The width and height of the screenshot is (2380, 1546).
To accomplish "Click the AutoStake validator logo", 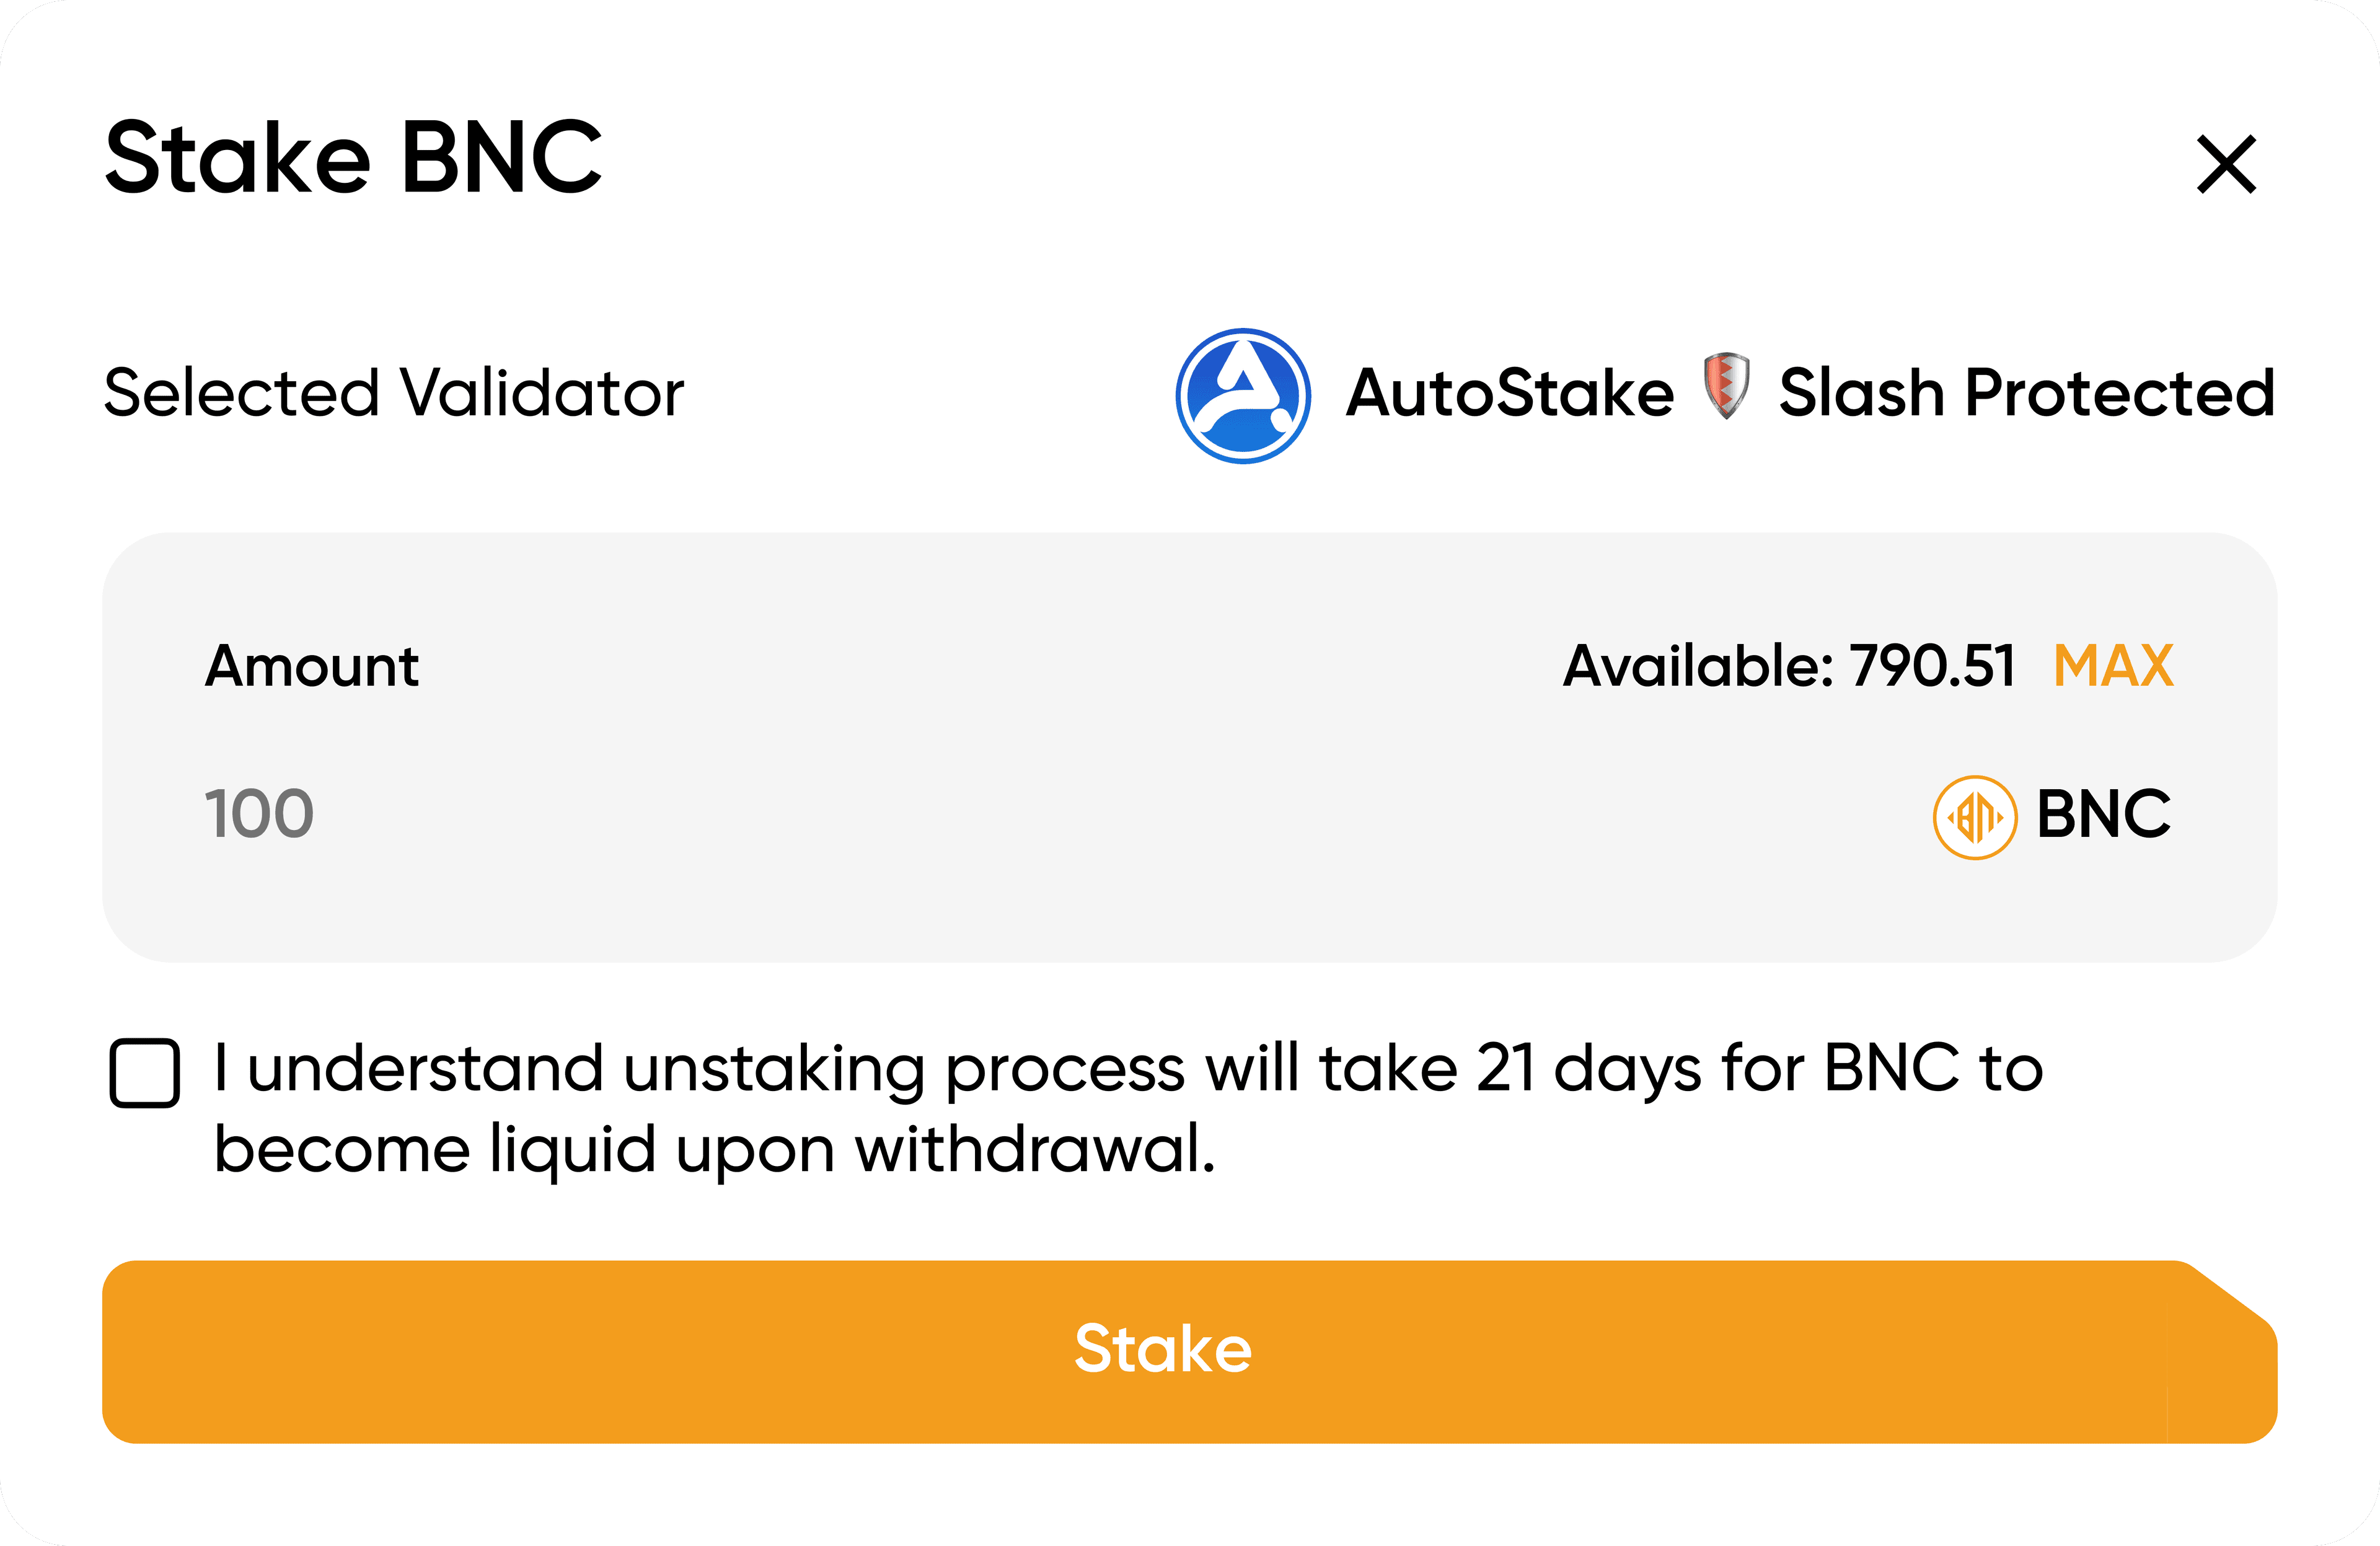I will point(1243,396).
